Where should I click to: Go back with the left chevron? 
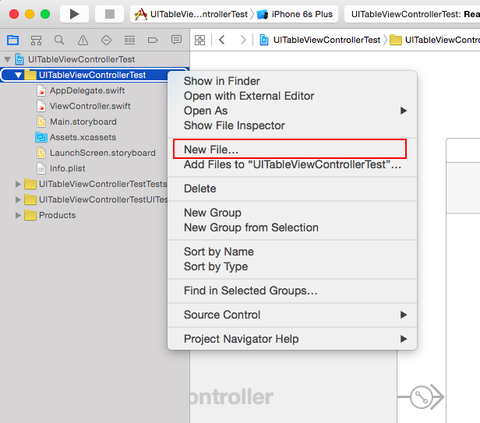click(x=222, y=40)
